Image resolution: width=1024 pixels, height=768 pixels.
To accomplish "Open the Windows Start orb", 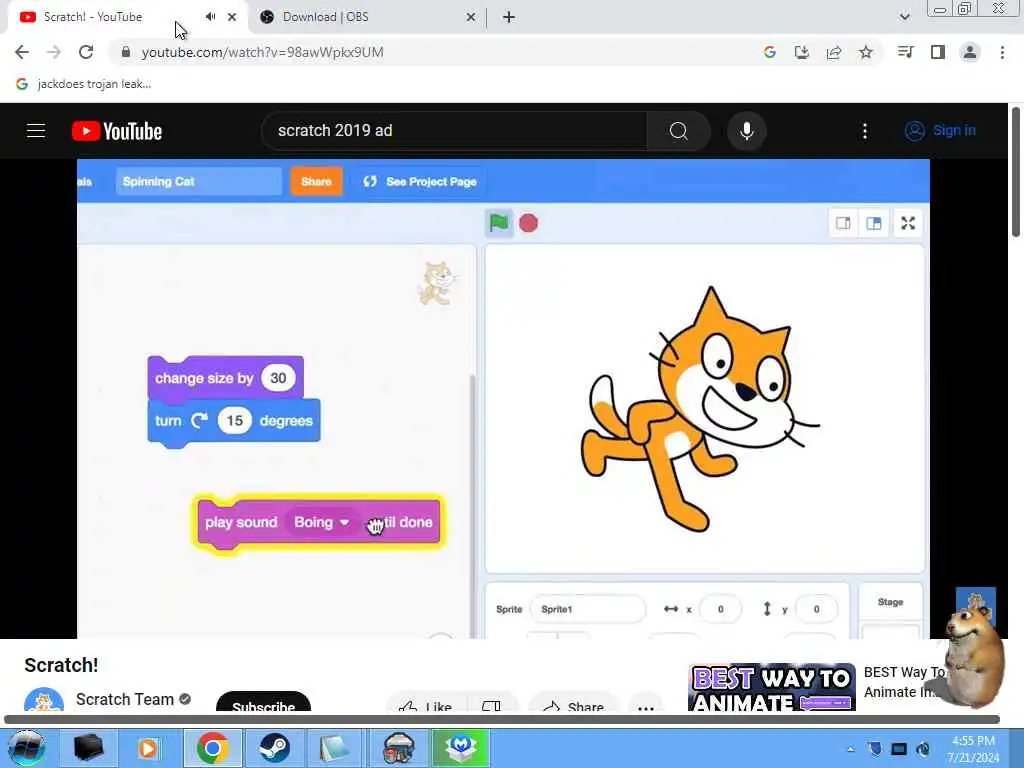I will (25, 748).
